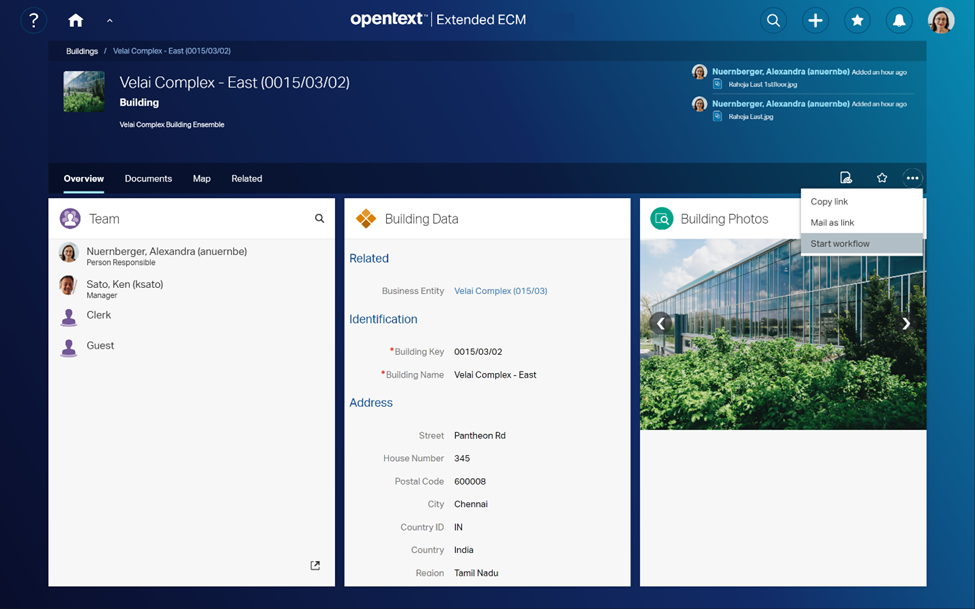Open the three-dot more actions menu
975x609 pixels.
(912, 178)
